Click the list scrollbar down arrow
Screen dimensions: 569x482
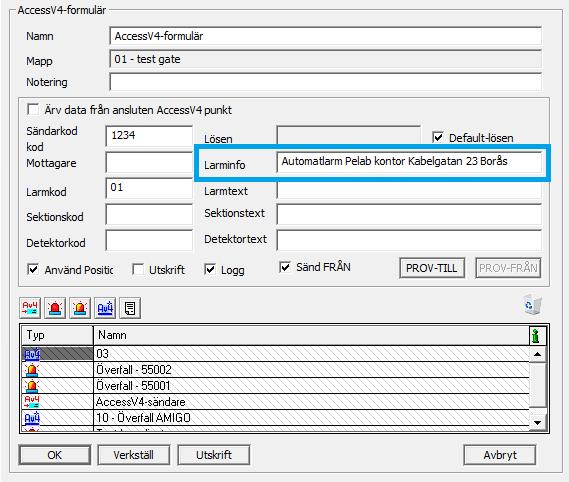coord(538,423)
